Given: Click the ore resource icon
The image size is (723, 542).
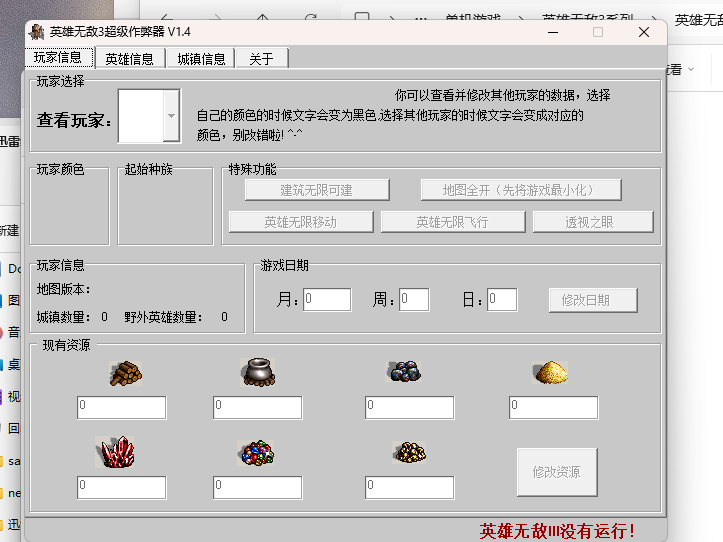Looking at the screenshot, I should [x=404, y=371].
